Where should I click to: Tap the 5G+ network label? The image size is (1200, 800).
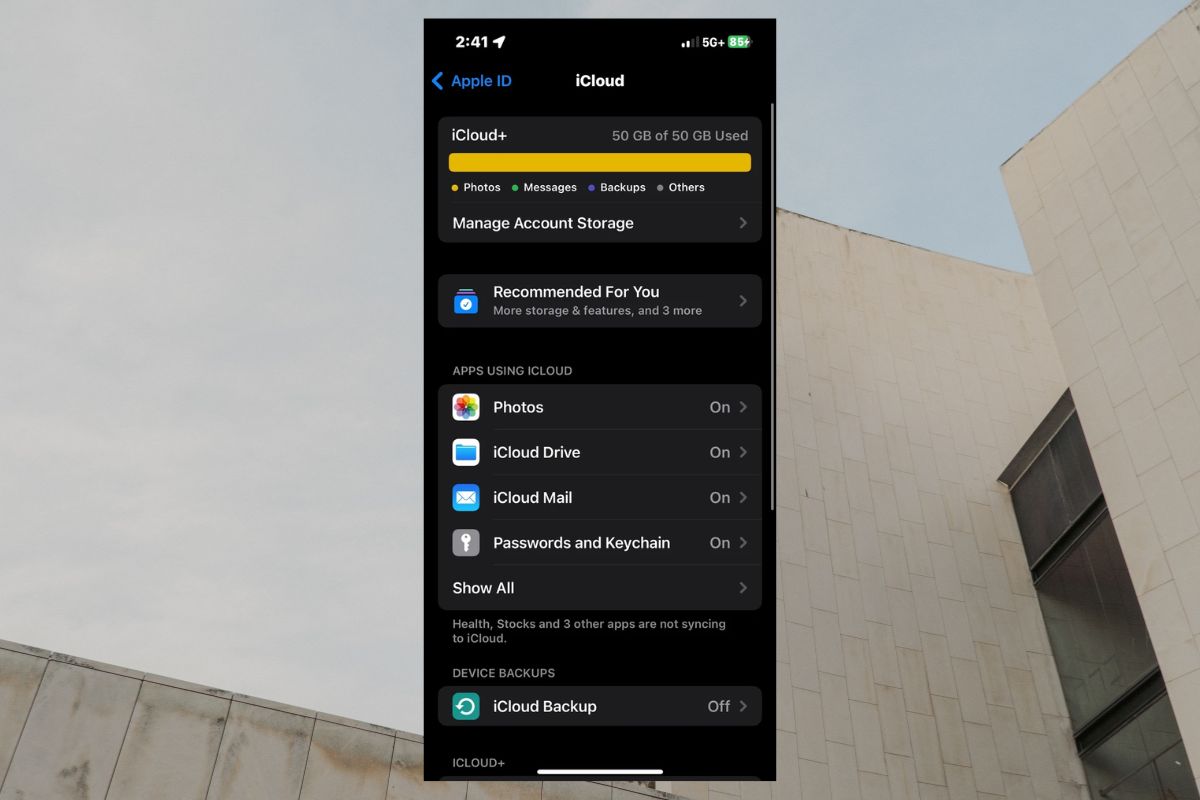pos(713,42)
